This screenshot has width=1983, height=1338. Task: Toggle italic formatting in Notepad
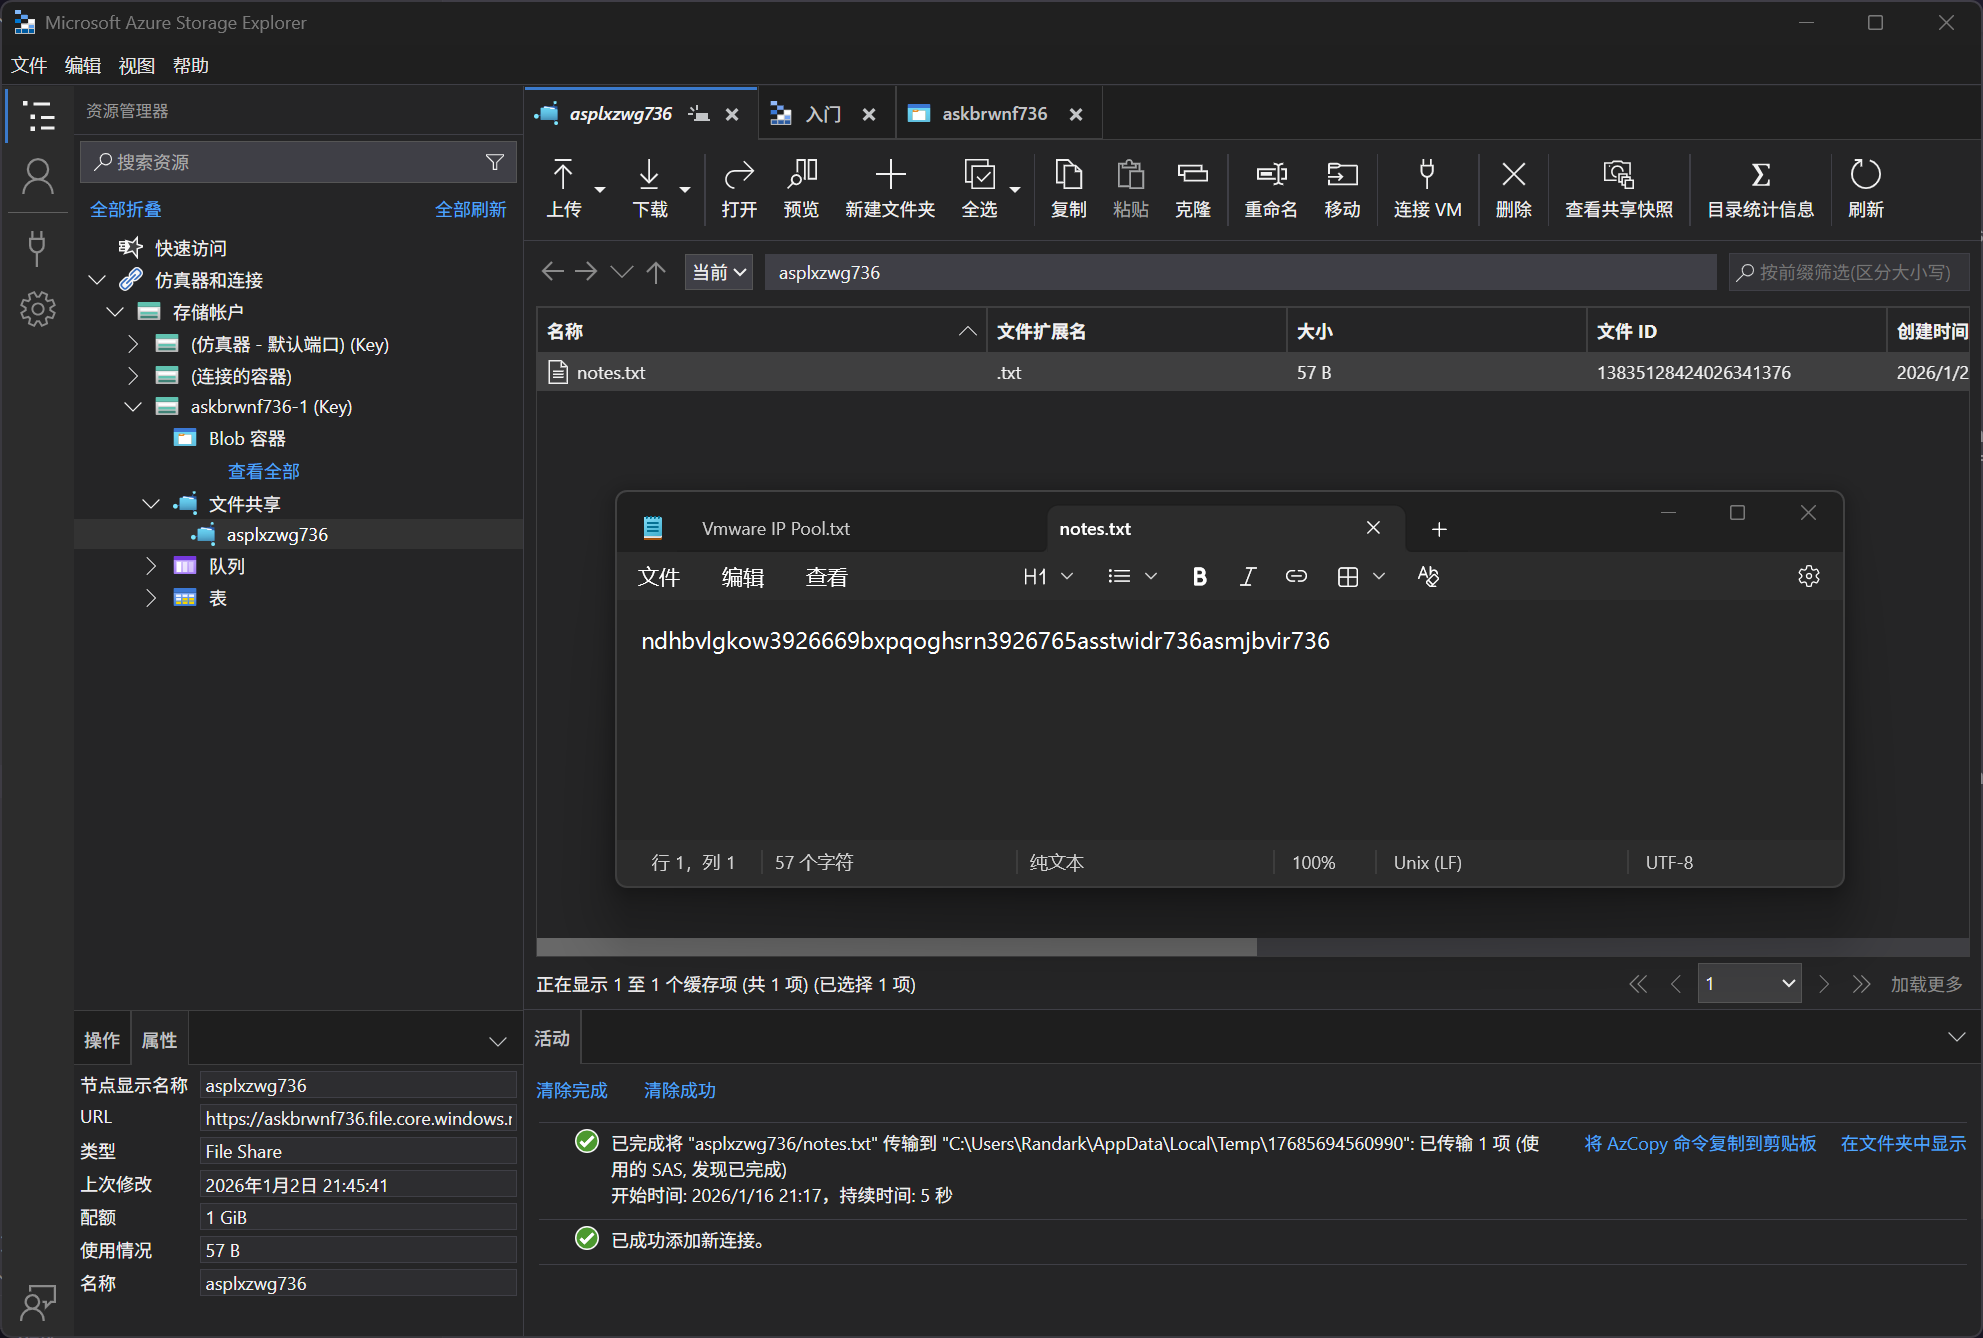[x=1247, y=576]
